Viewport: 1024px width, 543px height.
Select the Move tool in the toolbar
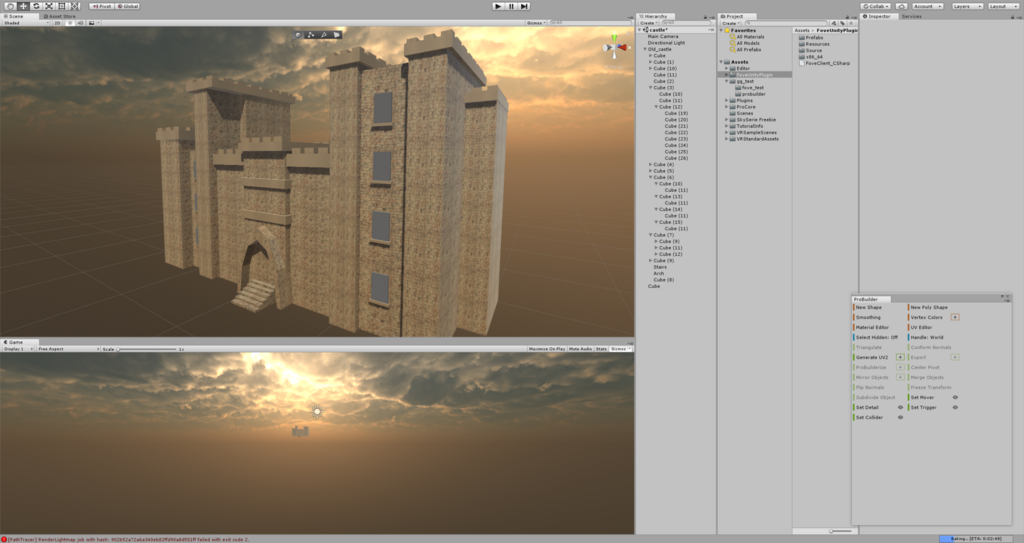coord(23,6)
